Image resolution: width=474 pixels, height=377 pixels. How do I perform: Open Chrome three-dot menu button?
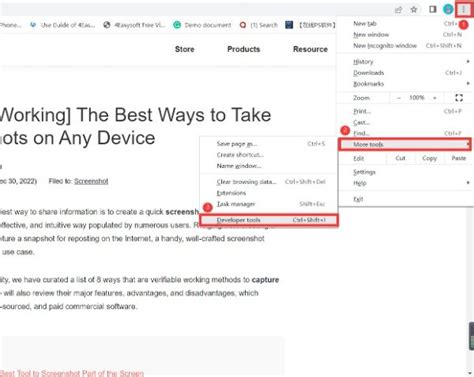(x=464, y=9)
